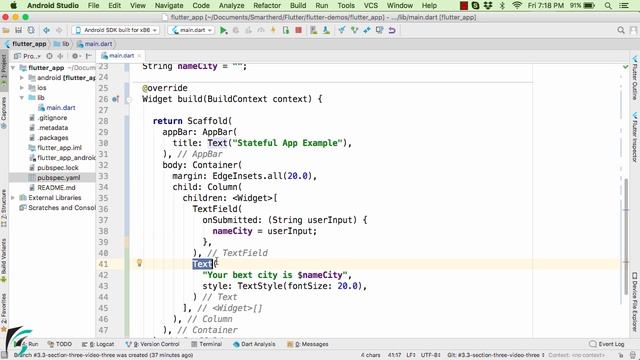Open the Analyze menu
Screen dimensions: 640x360
pos(231,6)
